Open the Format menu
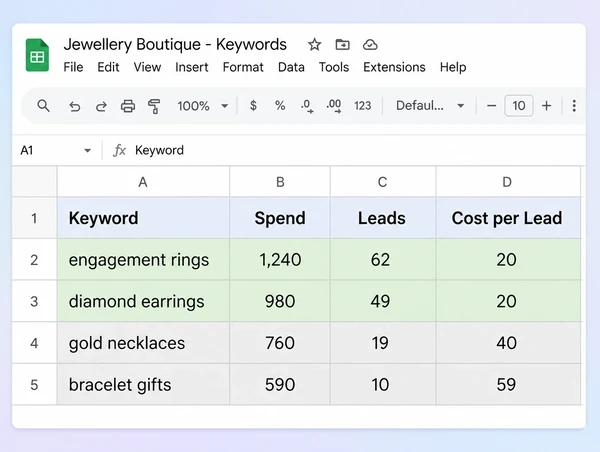 coord(243,67)
